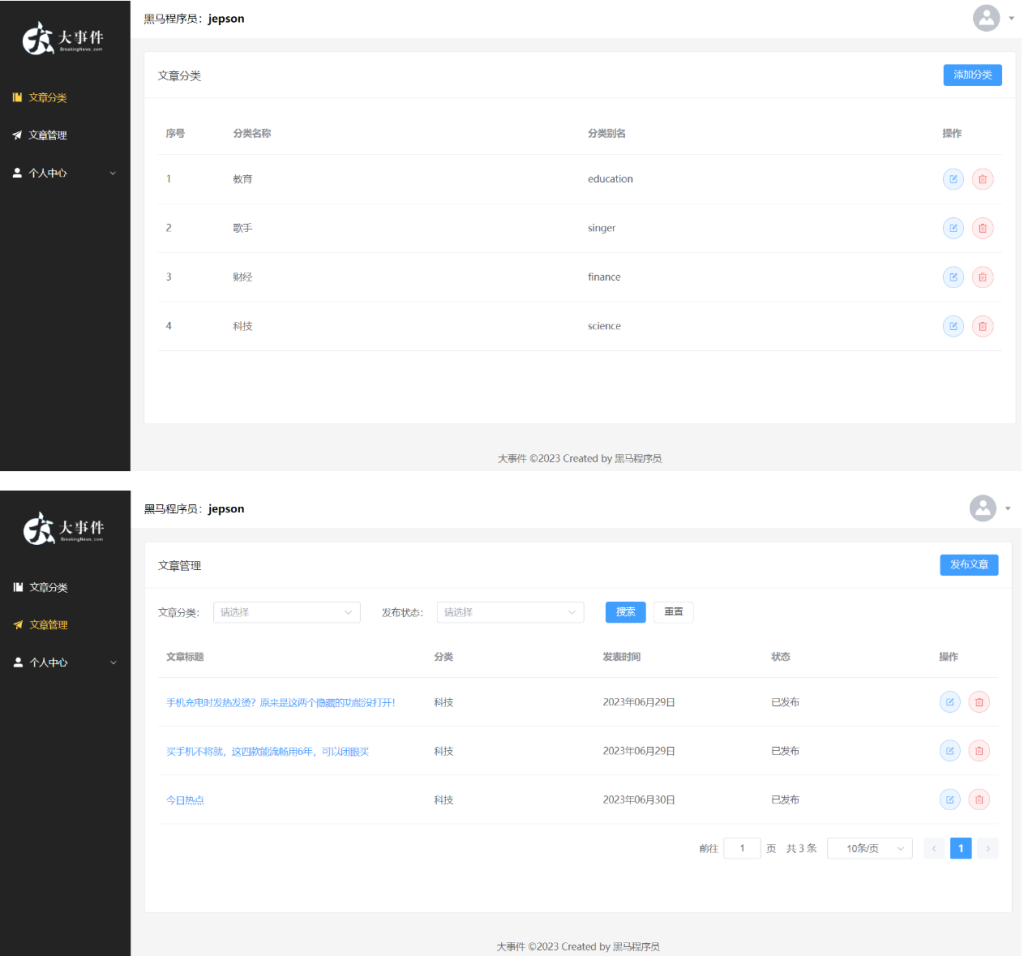Click trash icon in 科技 category row

click(x=982, y=326)
